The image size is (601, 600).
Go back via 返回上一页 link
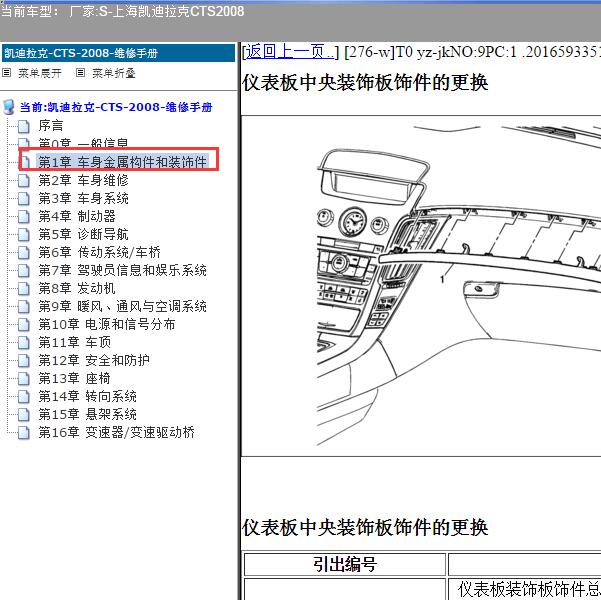(289, 52)
